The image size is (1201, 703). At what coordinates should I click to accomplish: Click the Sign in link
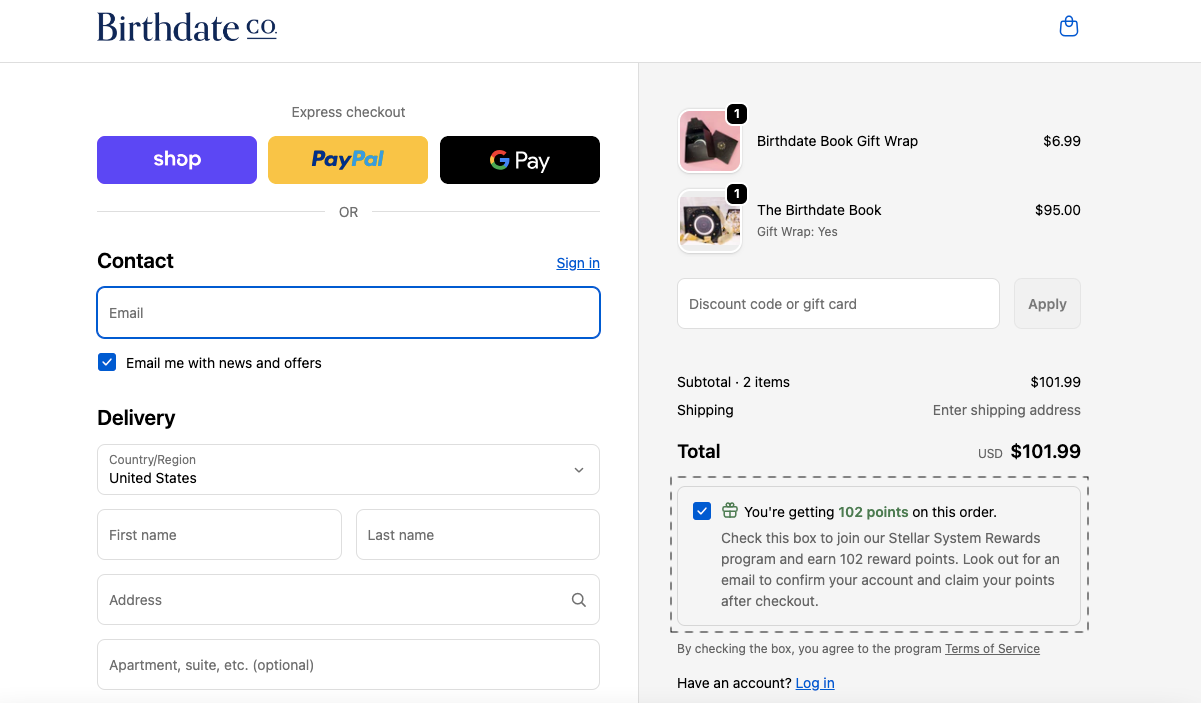[x=578, y=263]
